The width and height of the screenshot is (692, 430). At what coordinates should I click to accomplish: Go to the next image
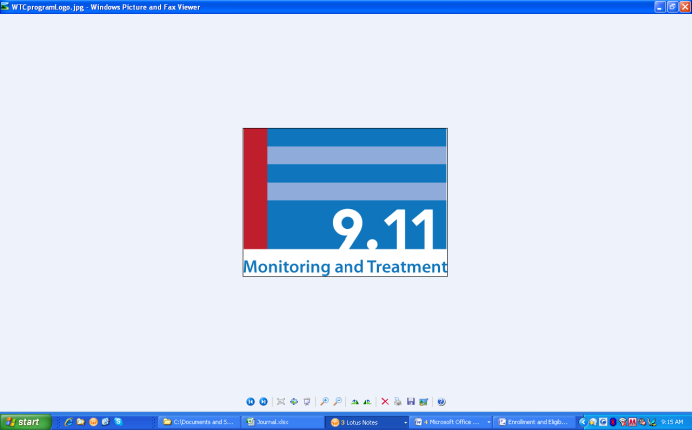pos(263,401)
